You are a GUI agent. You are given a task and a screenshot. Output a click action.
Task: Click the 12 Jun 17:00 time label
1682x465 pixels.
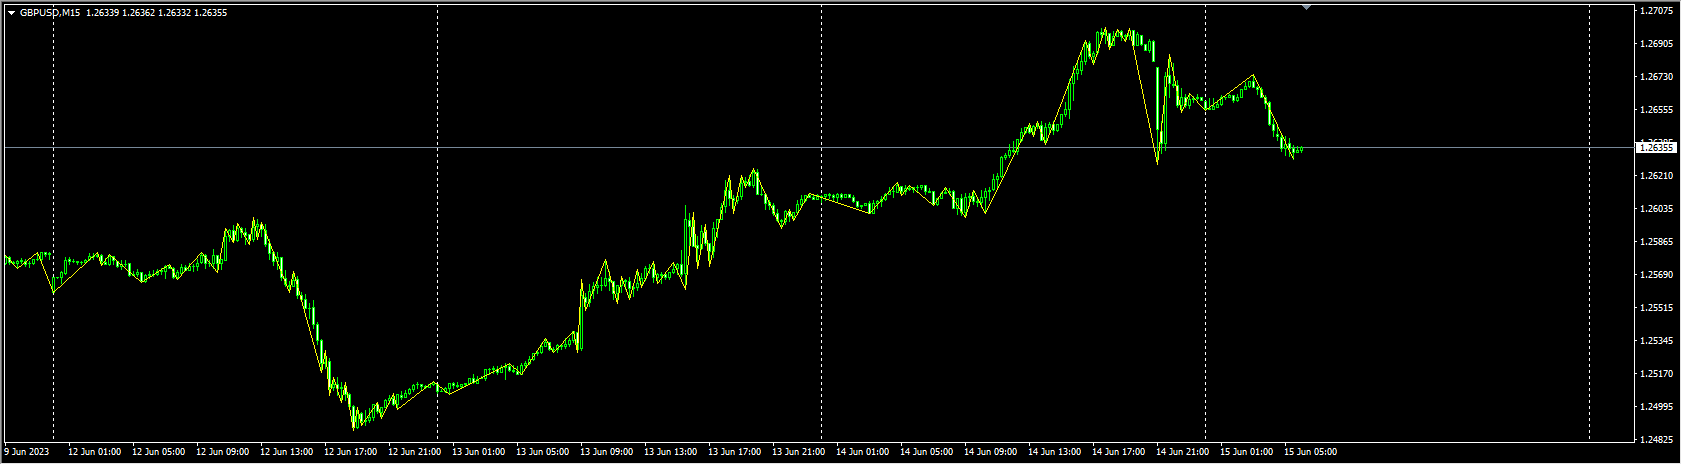tap(350, 452)
